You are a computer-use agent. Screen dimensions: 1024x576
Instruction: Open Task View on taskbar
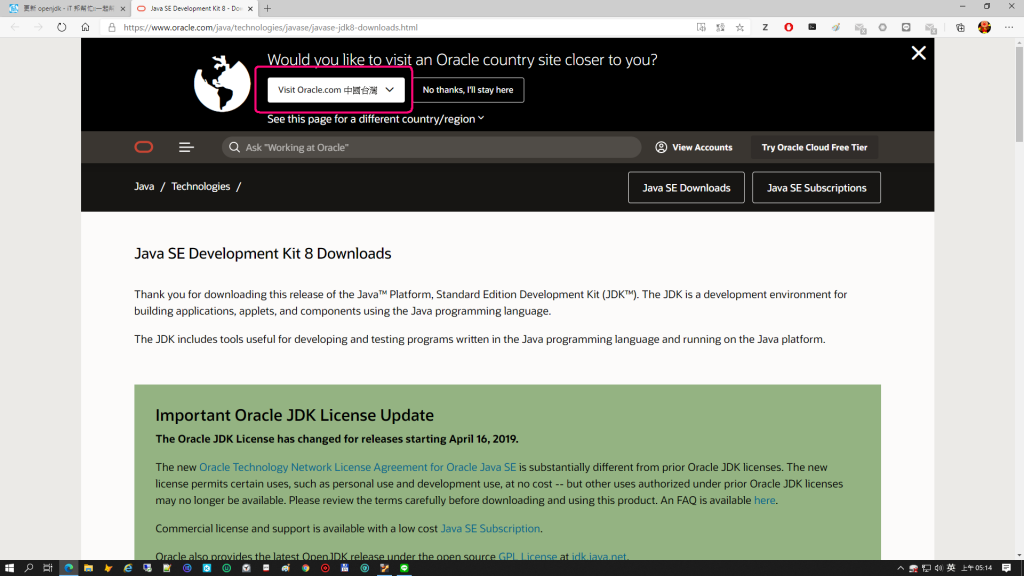coord(48,568)
